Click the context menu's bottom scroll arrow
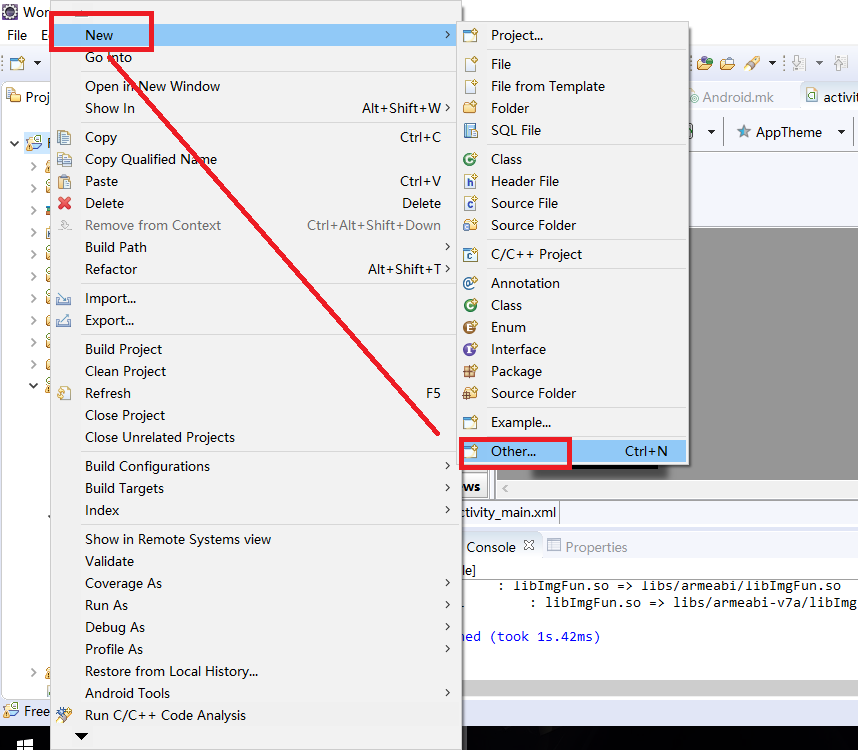 coord(82,736)
